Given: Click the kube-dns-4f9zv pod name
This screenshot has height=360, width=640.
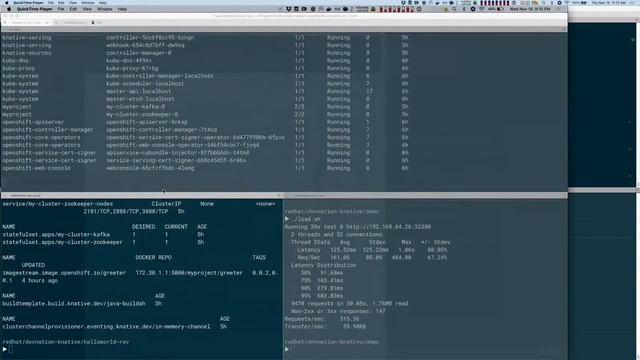Looking at the screenshot, I should coord(129,61).
